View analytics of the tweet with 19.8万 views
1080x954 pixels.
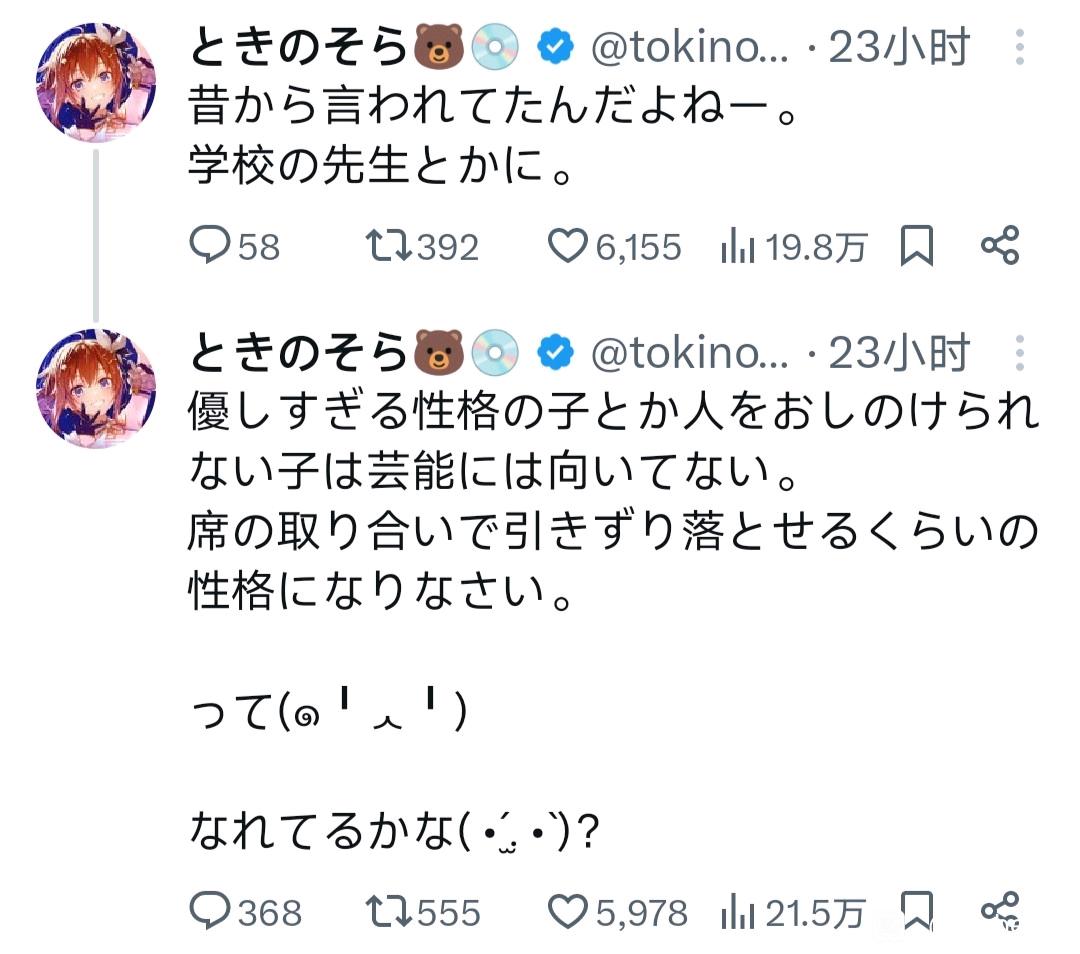(793, 247)
